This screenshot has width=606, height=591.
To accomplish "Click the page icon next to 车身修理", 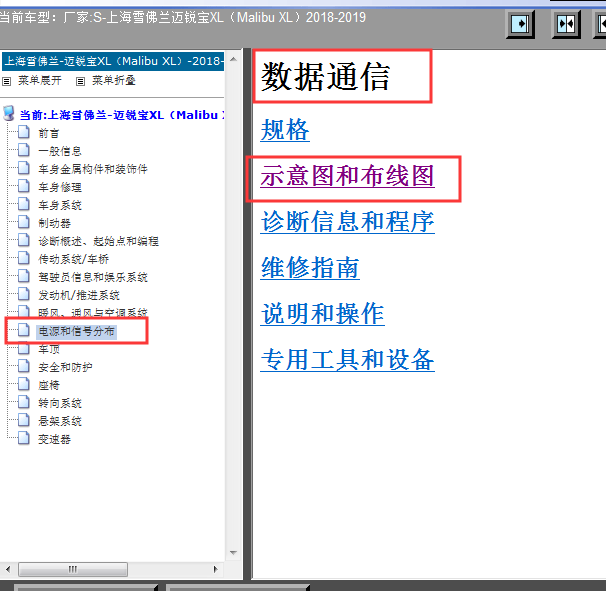I will pyautogui.click(x=24, y=186).
